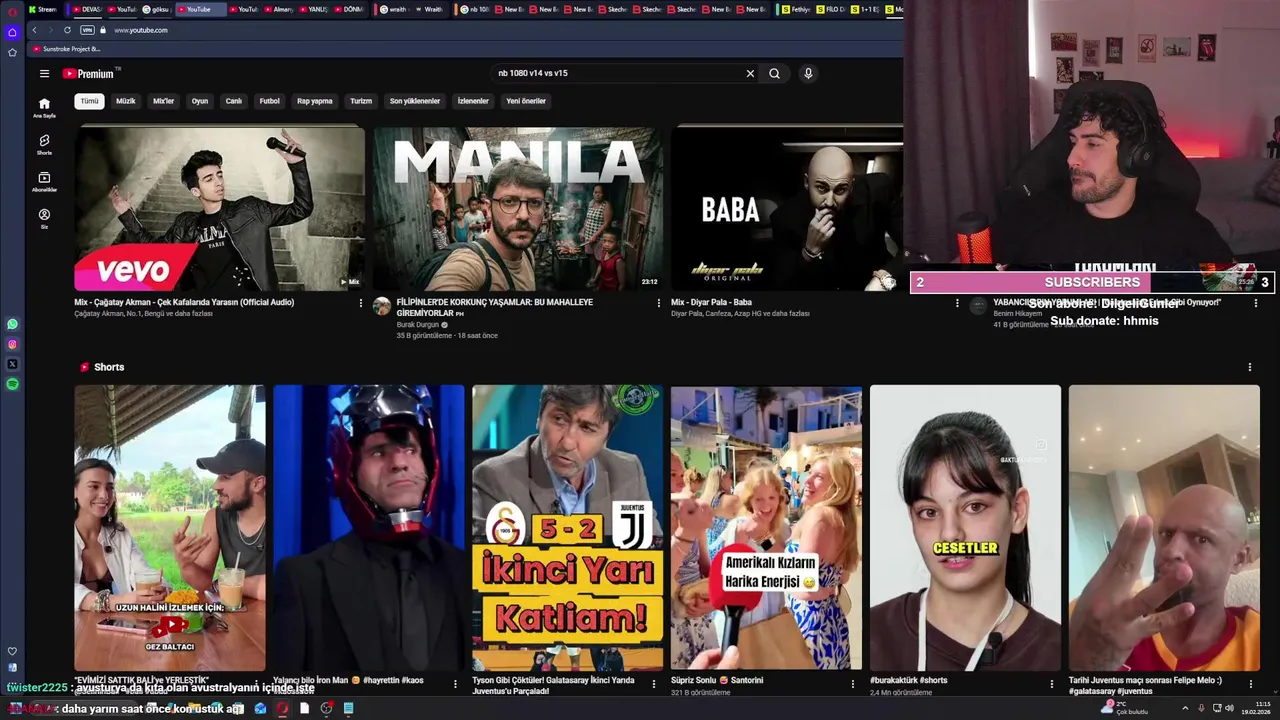Open options for #burakaktürk short
The width and height of the screenshot is (1280, 720).
pos(1052,684)
